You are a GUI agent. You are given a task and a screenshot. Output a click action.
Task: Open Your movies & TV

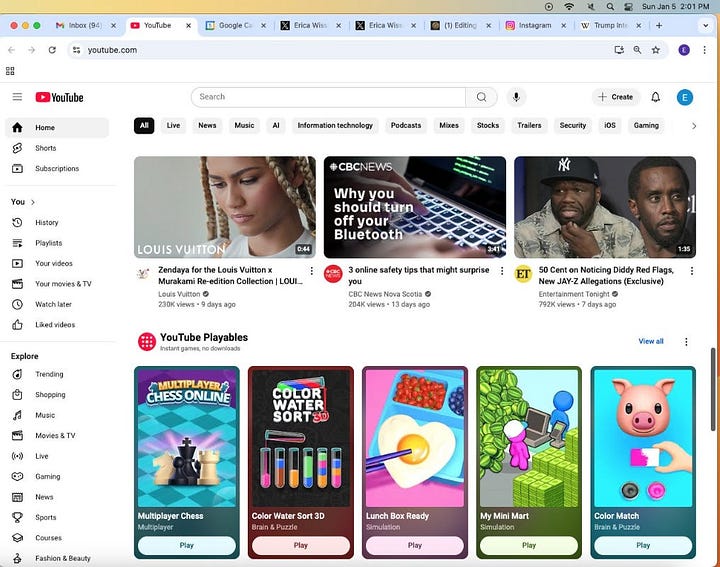57,284
